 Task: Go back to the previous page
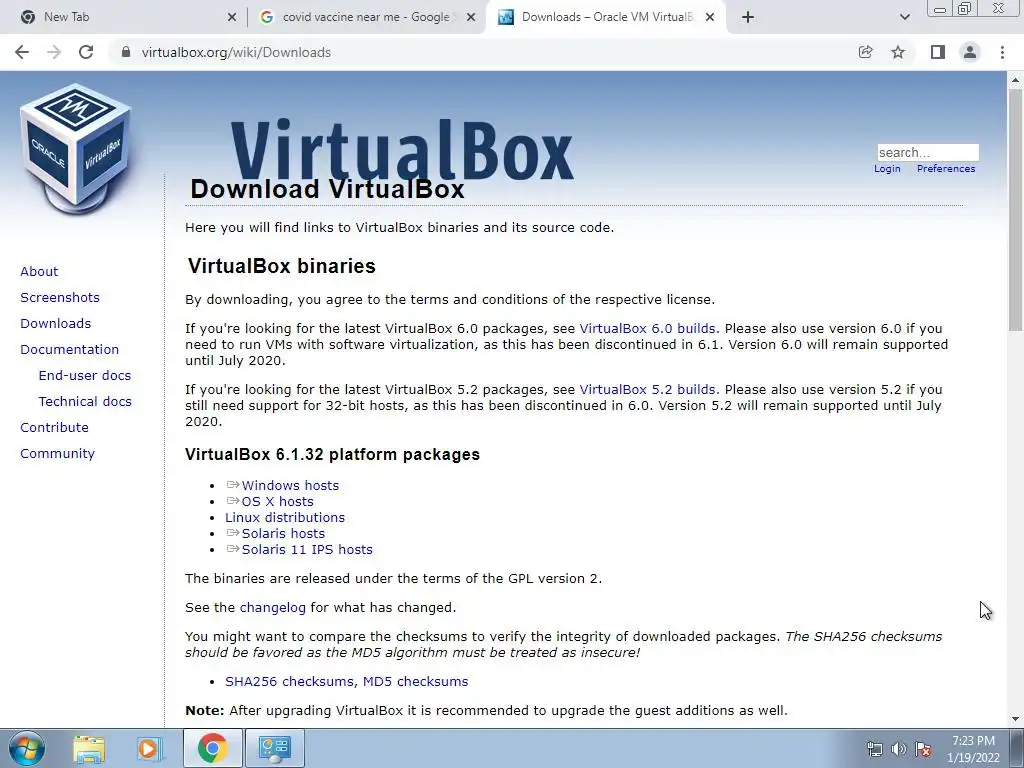22,52
